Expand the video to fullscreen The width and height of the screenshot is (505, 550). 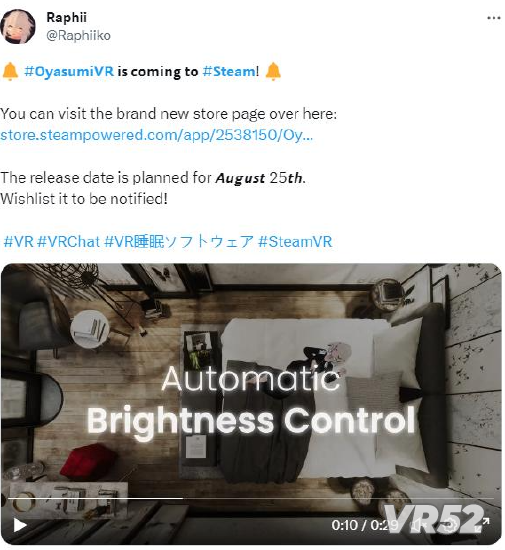482,525
